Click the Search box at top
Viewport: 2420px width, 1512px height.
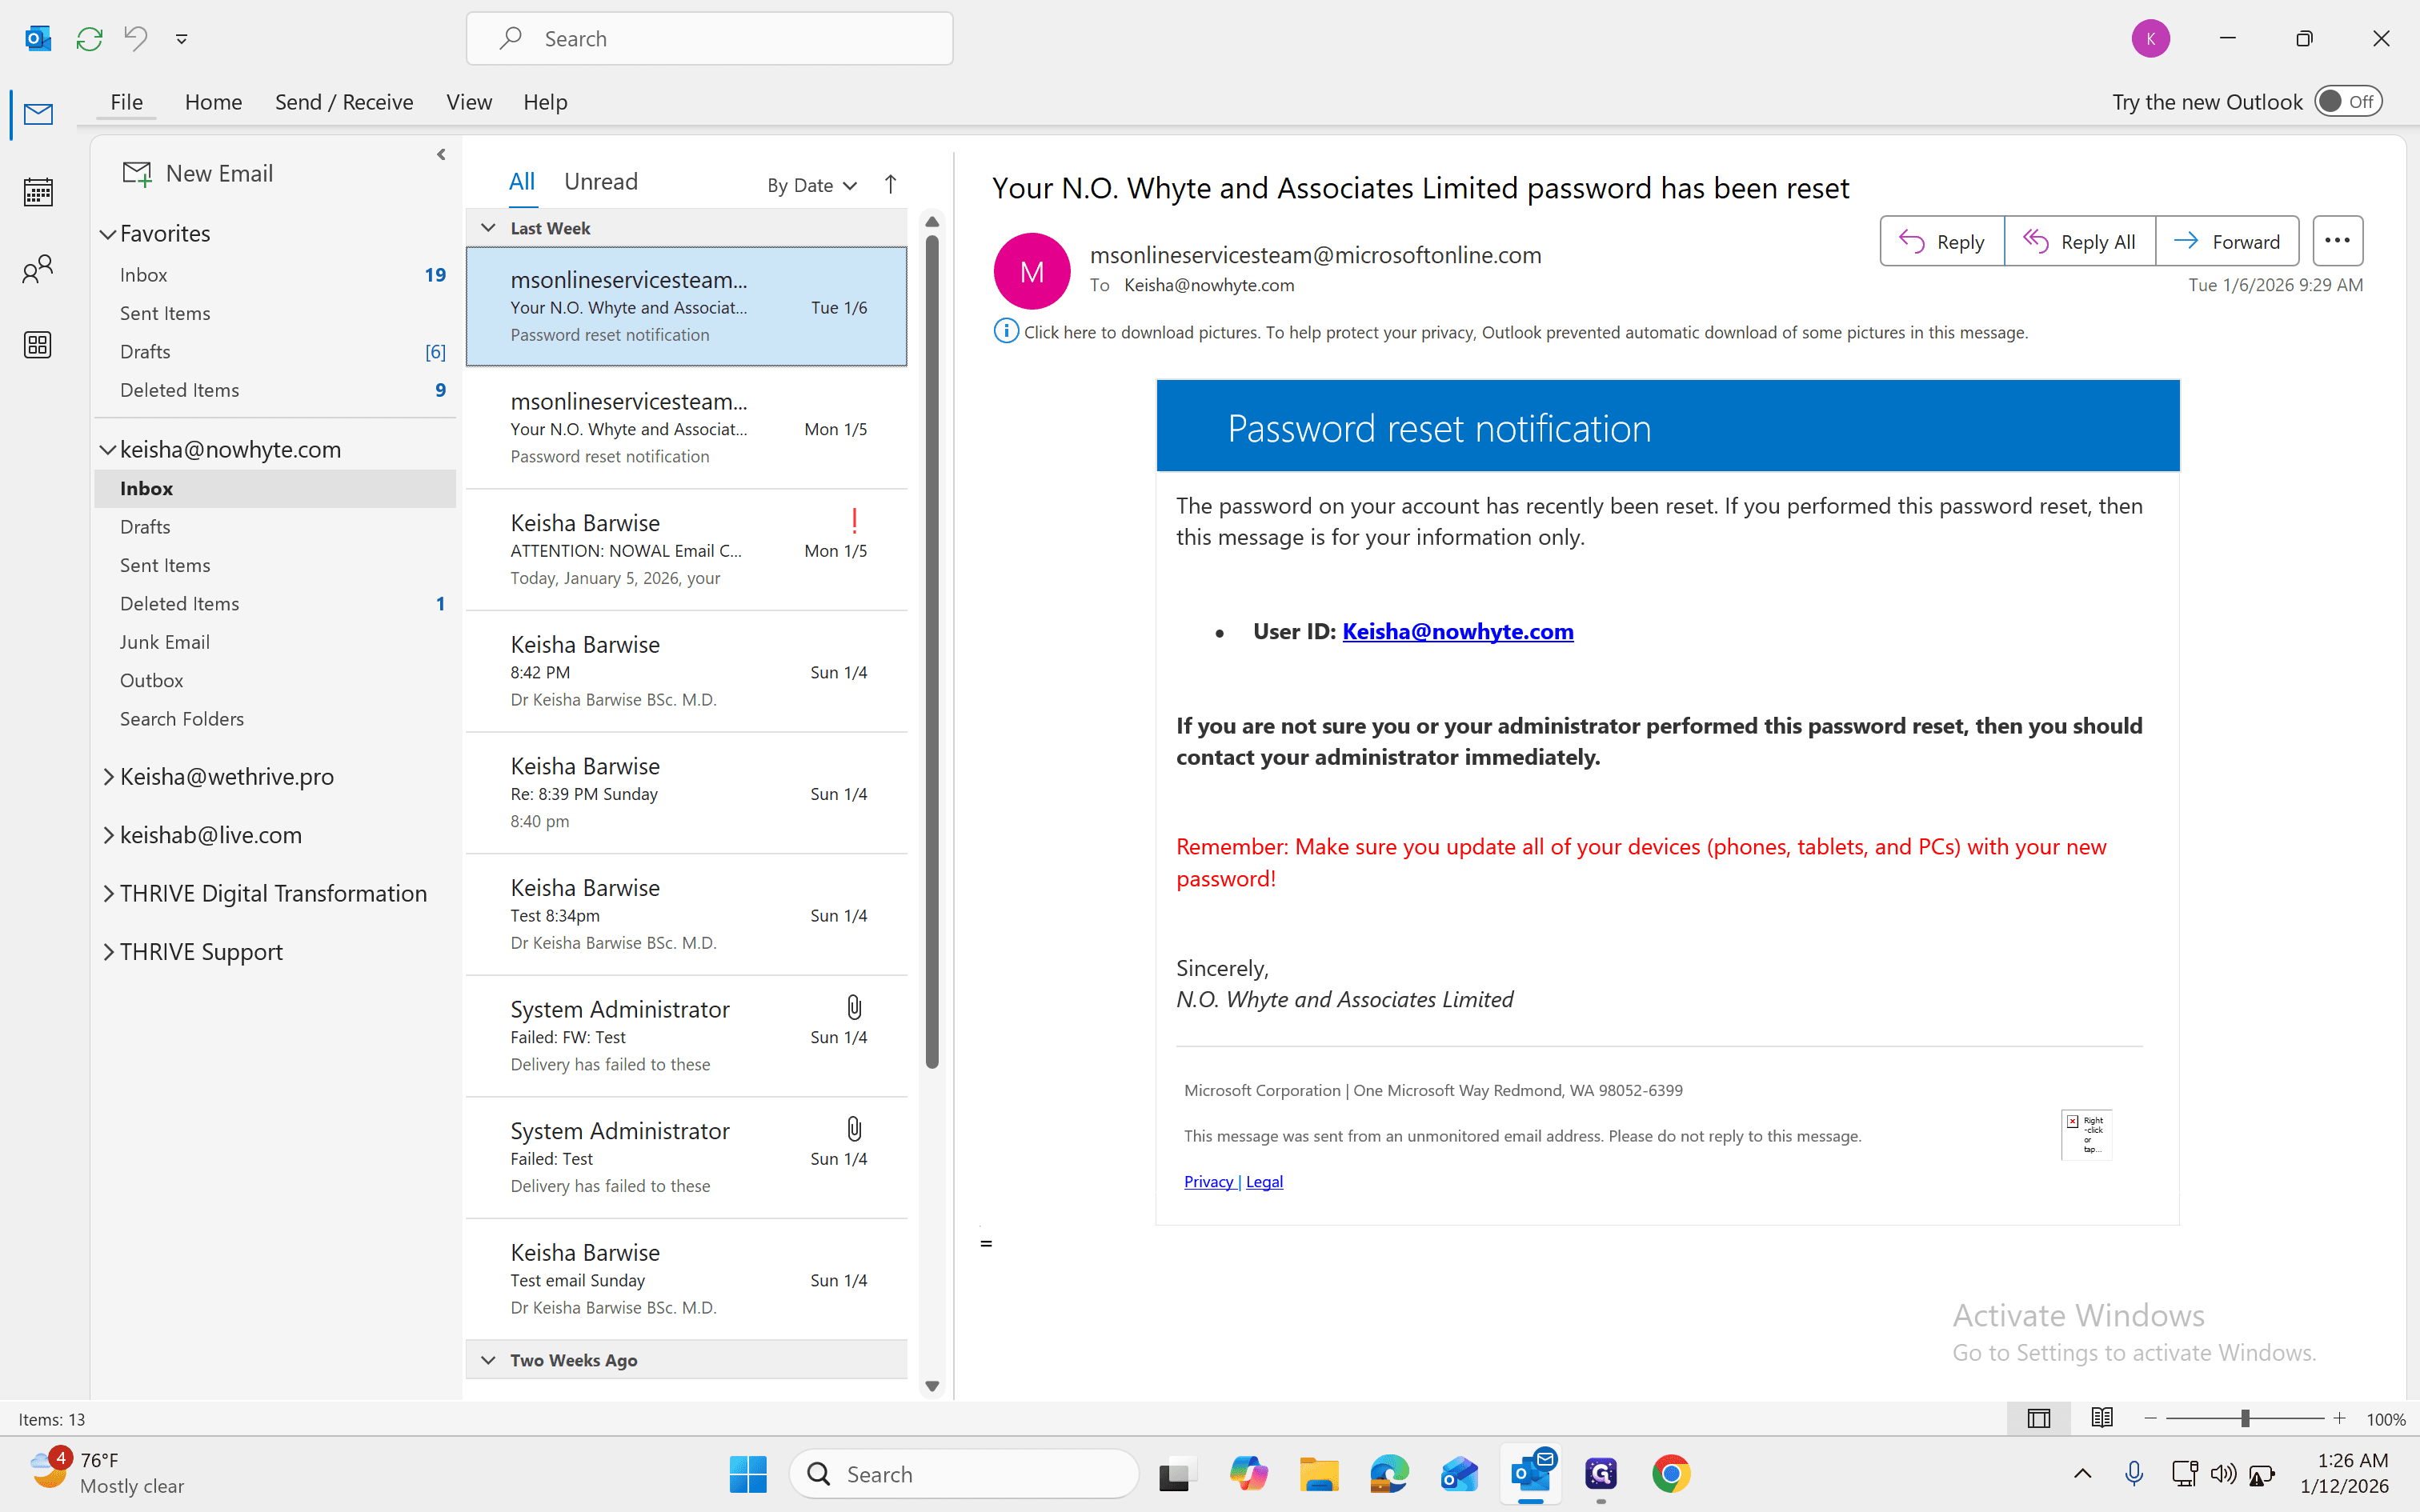pos(709,39)
